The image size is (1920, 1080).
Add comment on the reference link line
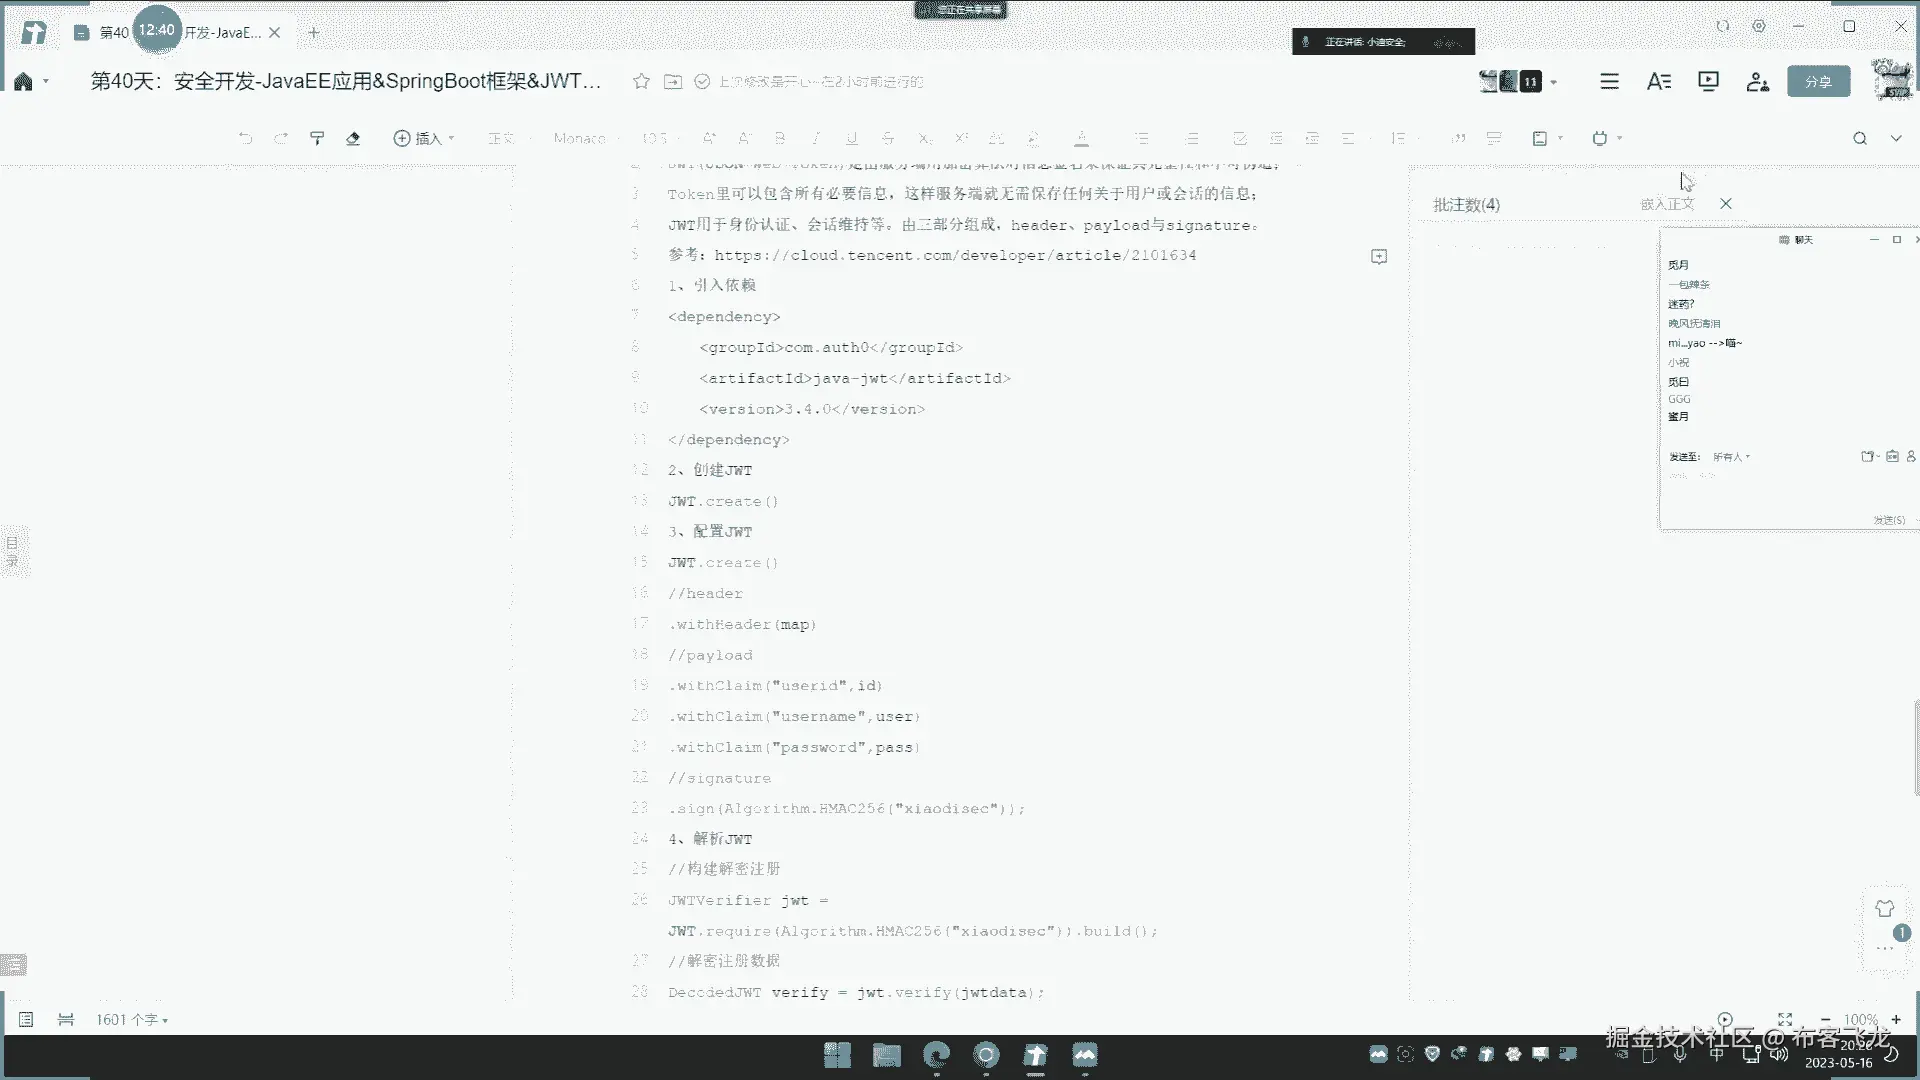pyautogui.click(x=1379, y=257)
